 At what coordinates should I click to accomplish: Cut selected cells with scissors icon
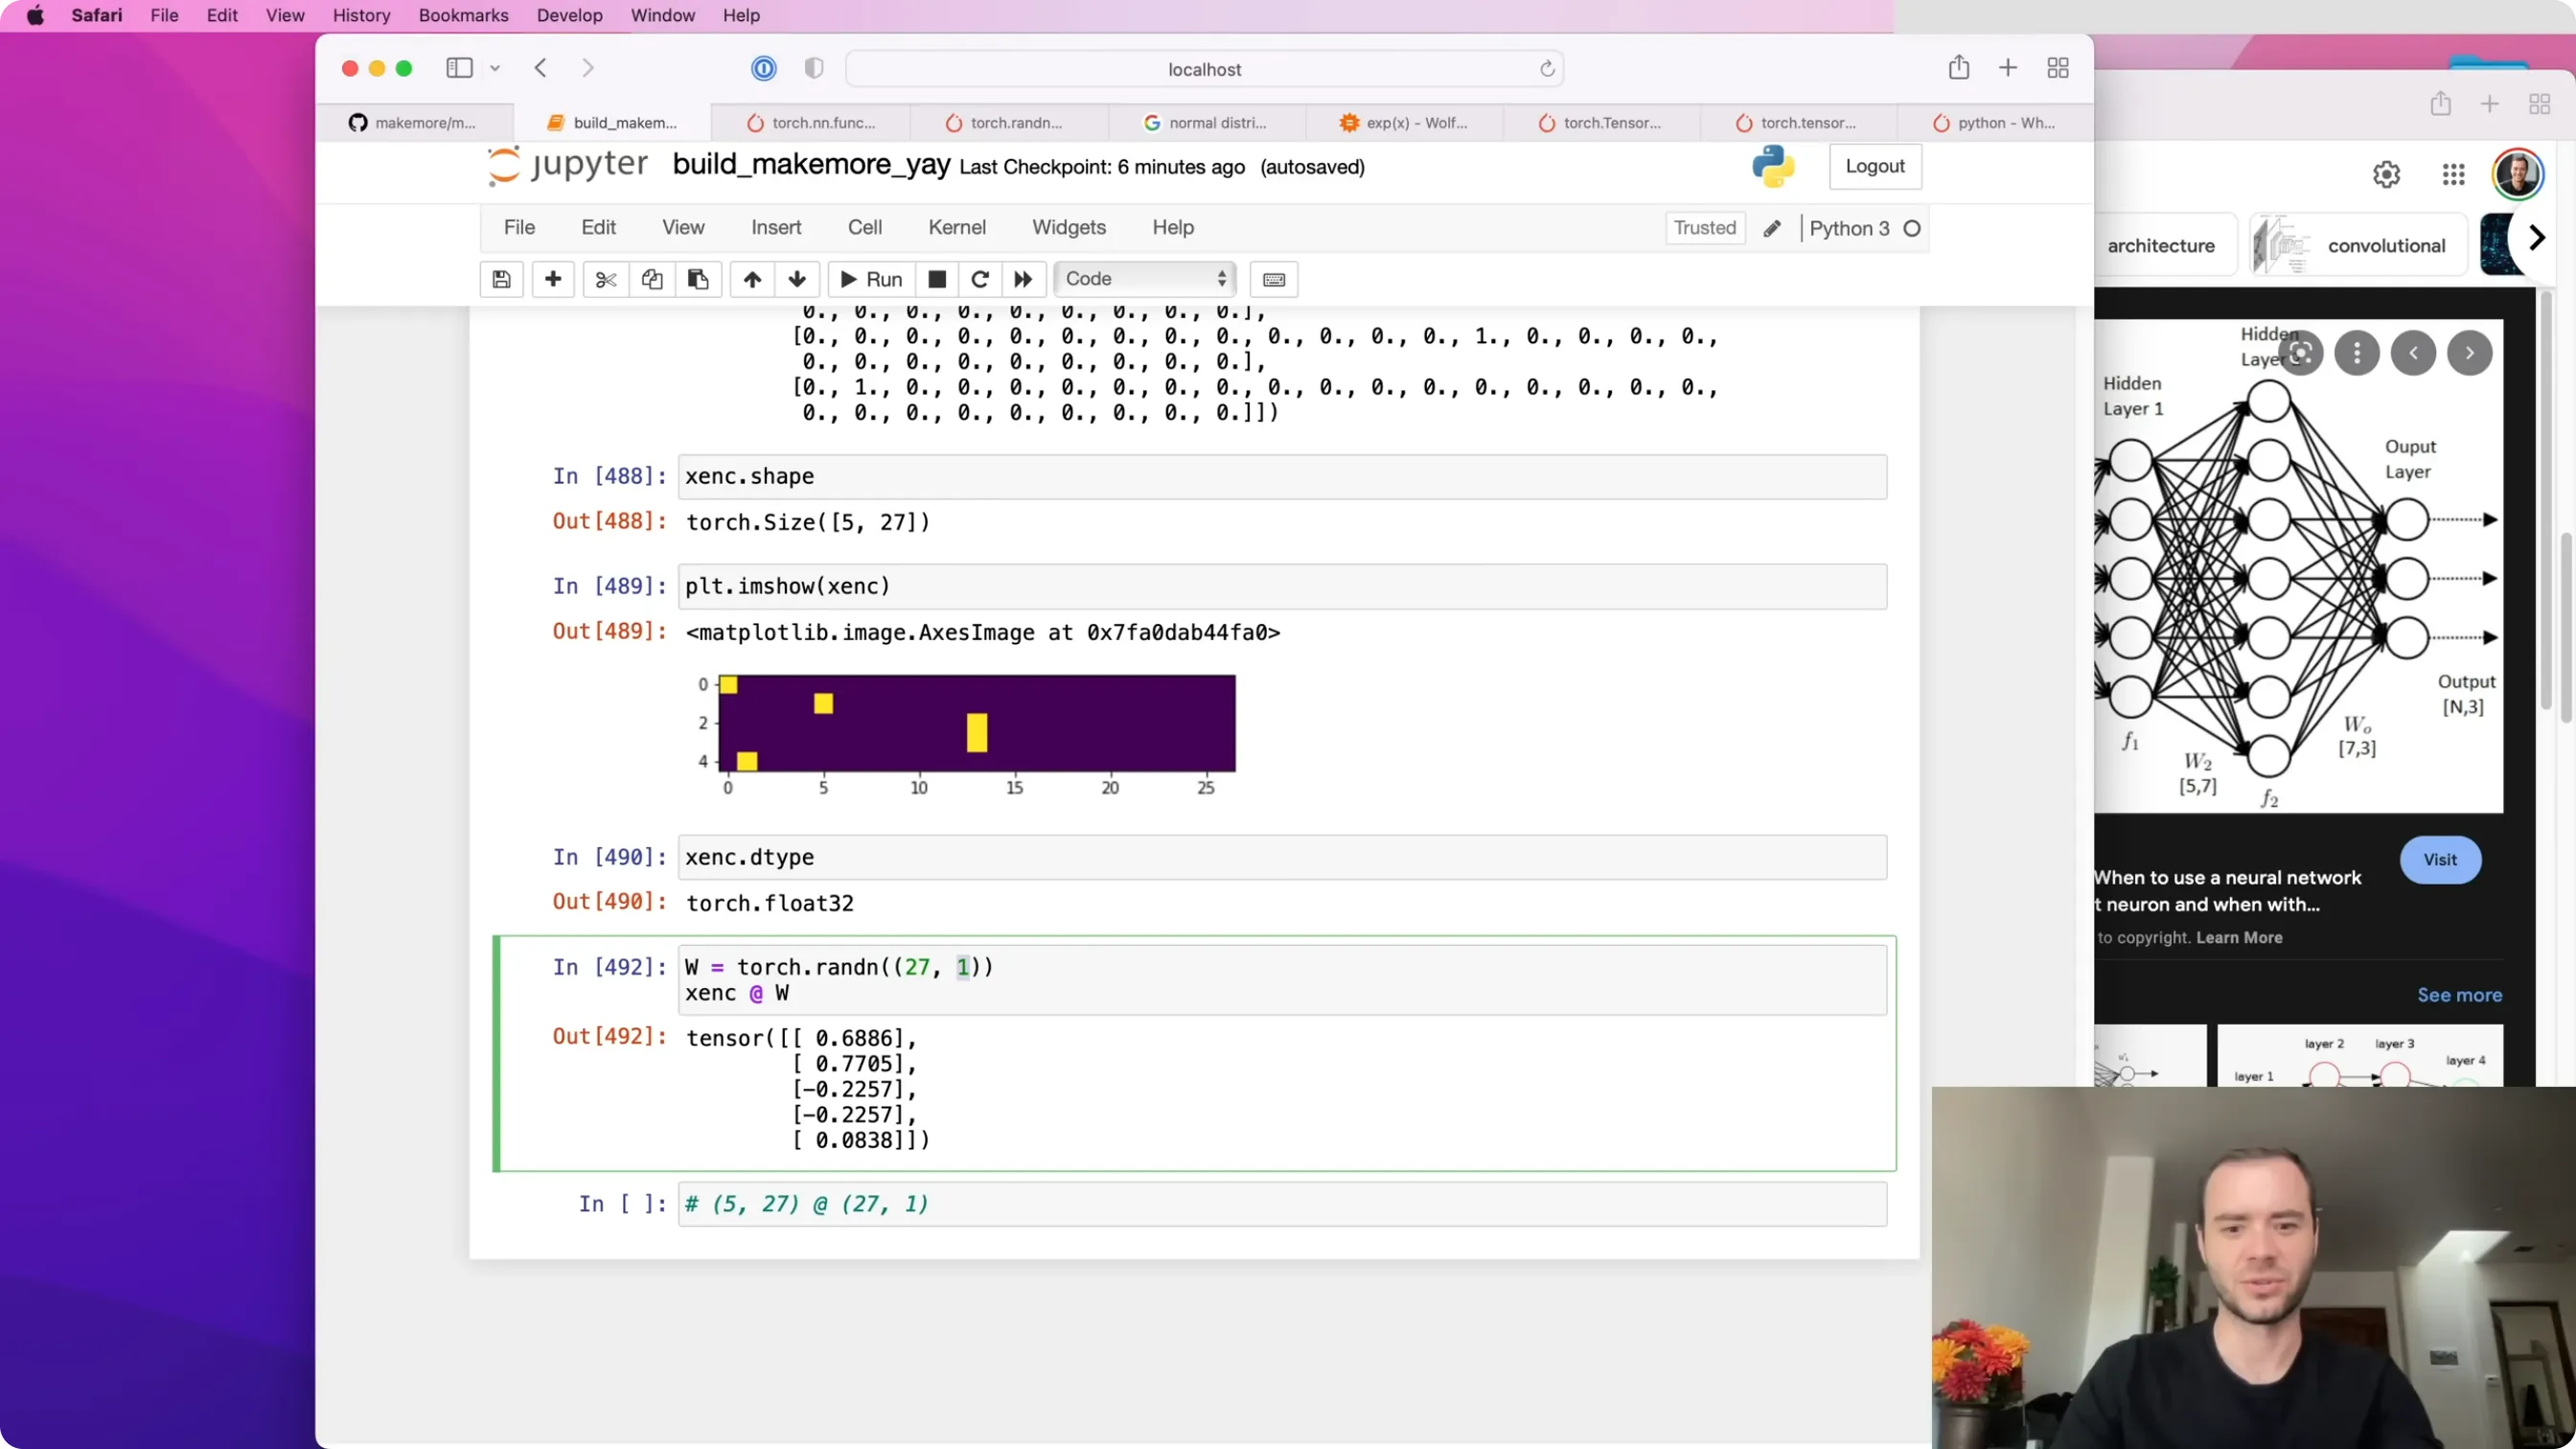coord(606,279)
